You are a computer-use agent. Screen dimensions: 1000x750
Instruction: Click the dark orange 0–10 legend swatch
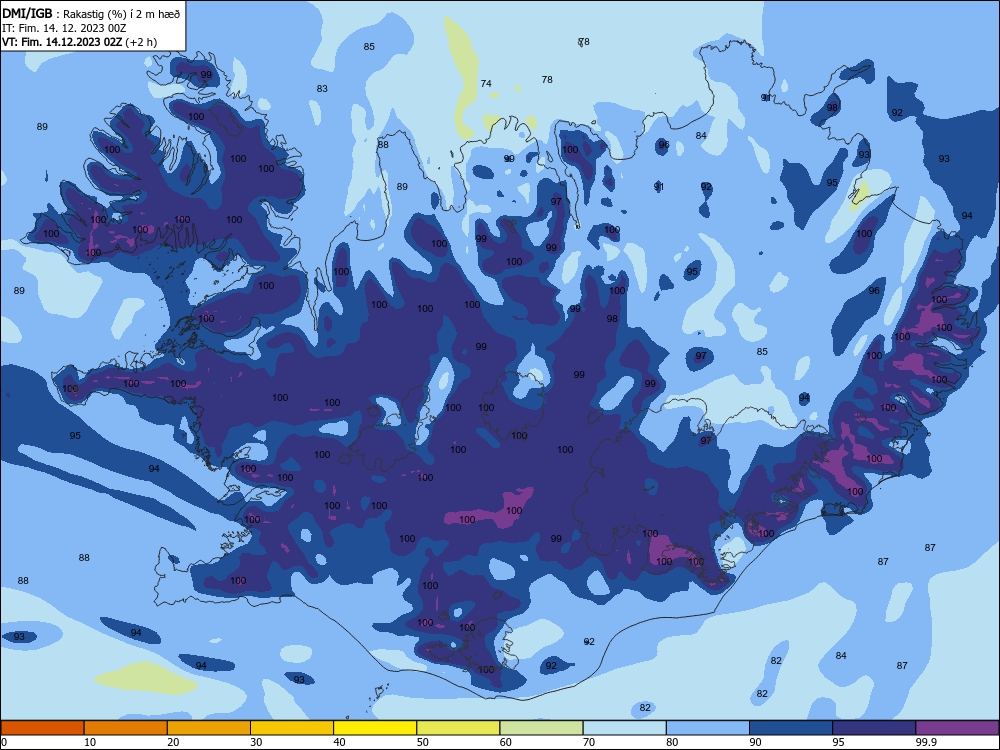42,728
